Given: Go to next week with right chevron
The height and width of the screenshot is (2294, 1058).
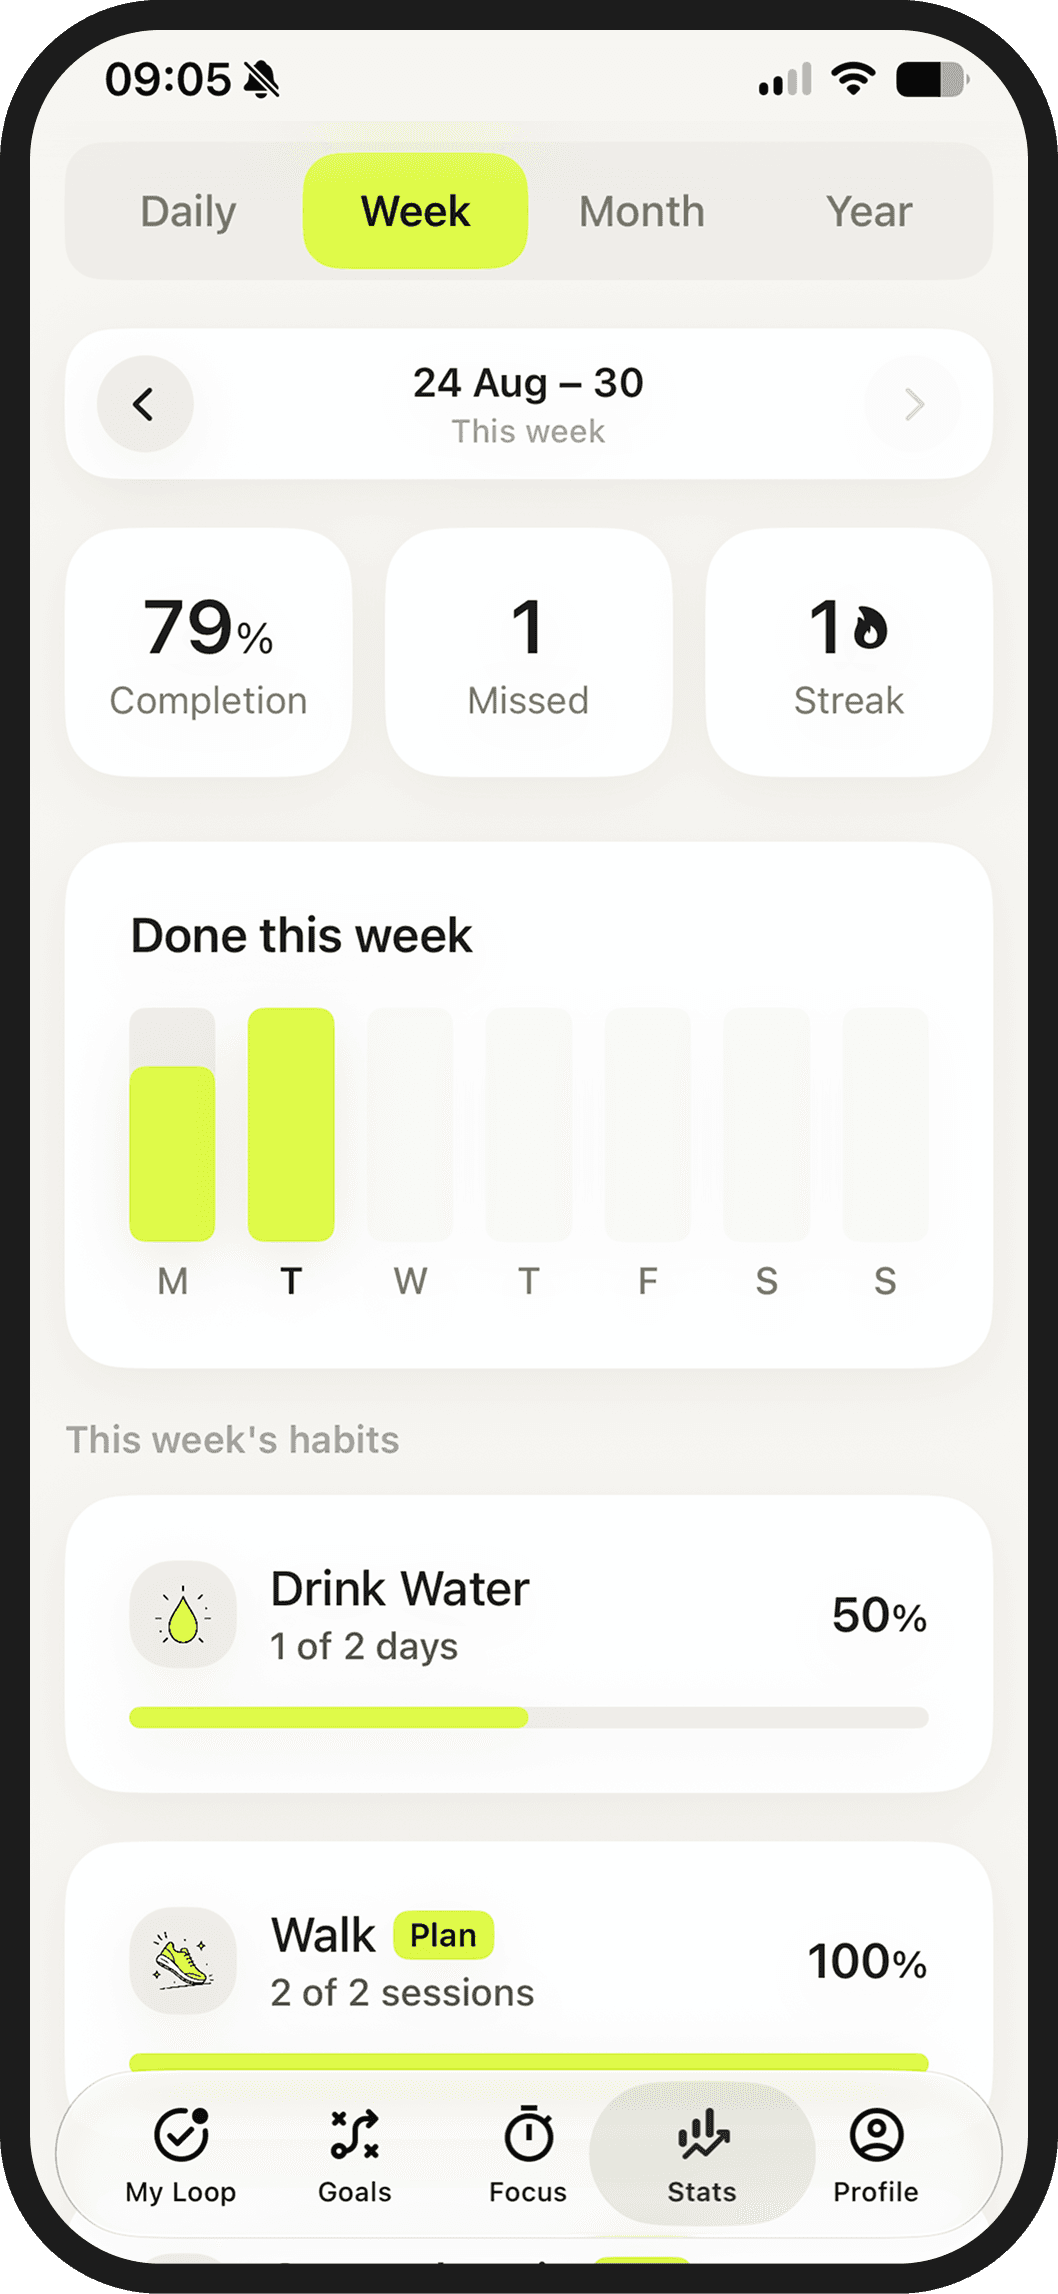Looking at the screenshot, I should tap(913, 404).
